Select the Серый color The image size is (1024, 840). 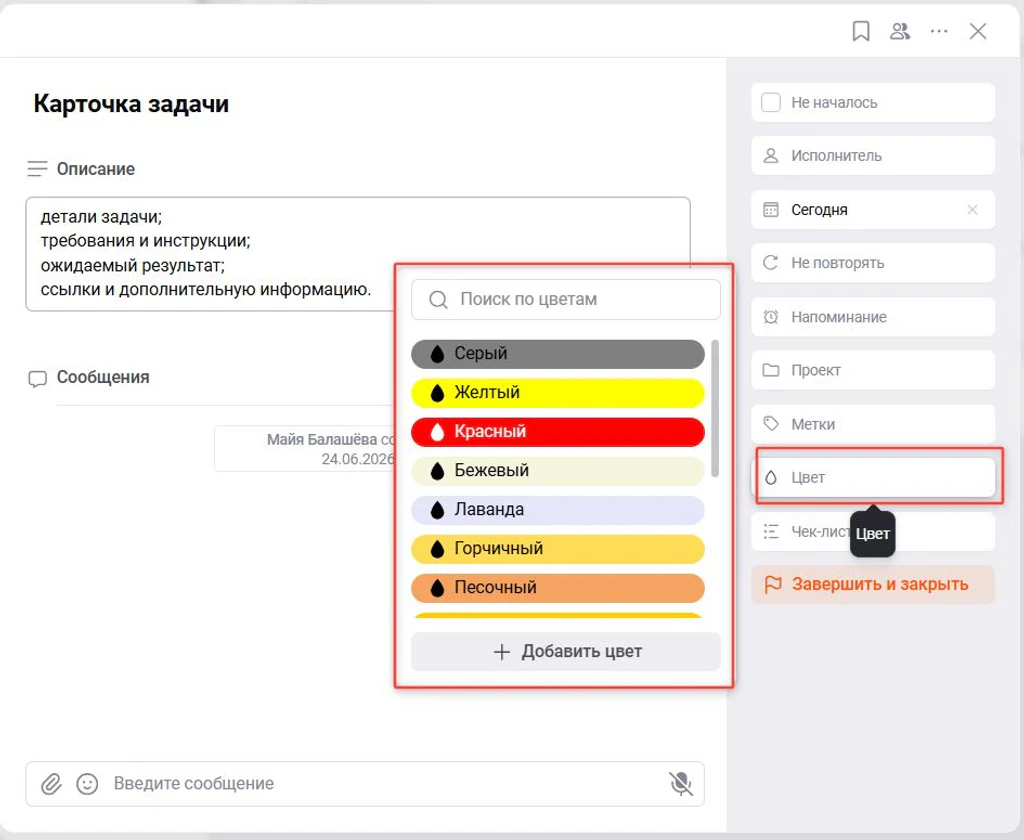click(558, 354)
